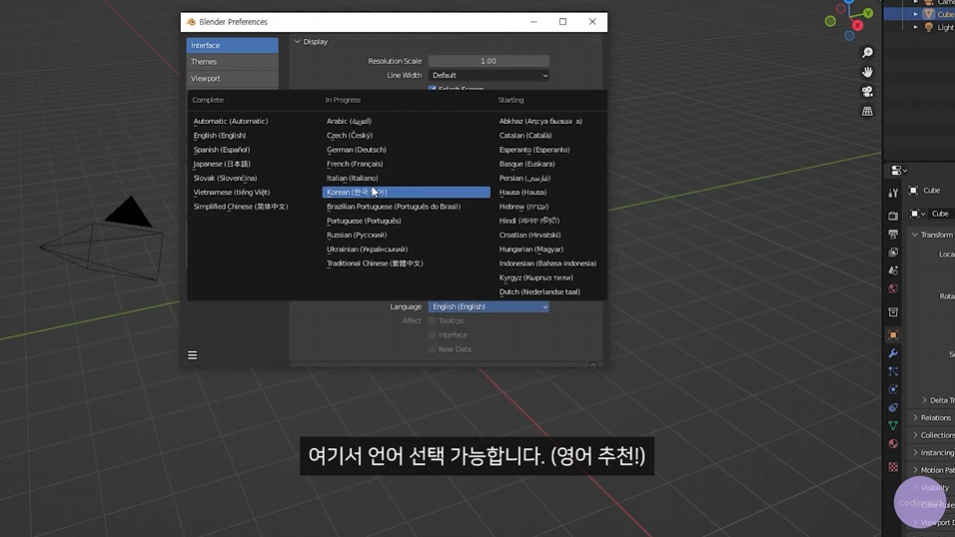Toggle perspective/orthographic grid icon
This screenshot has width=955, height=537.
pyautogui.click(x=867, y=111)
